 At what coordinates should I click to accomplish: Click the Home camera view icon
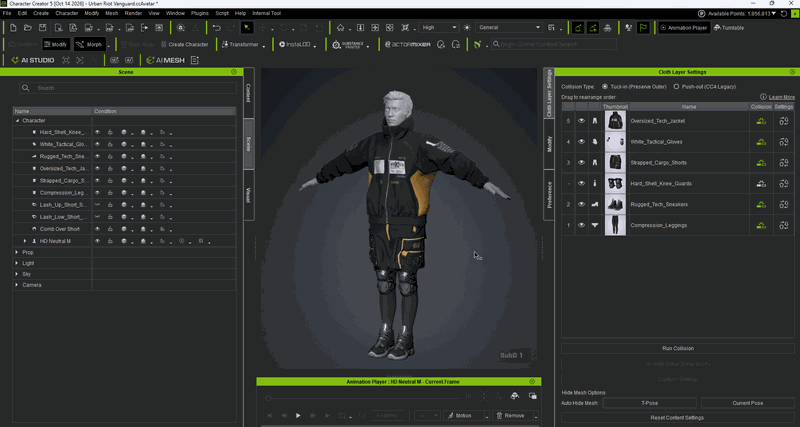pyautogui.click(x=340, y=28)
